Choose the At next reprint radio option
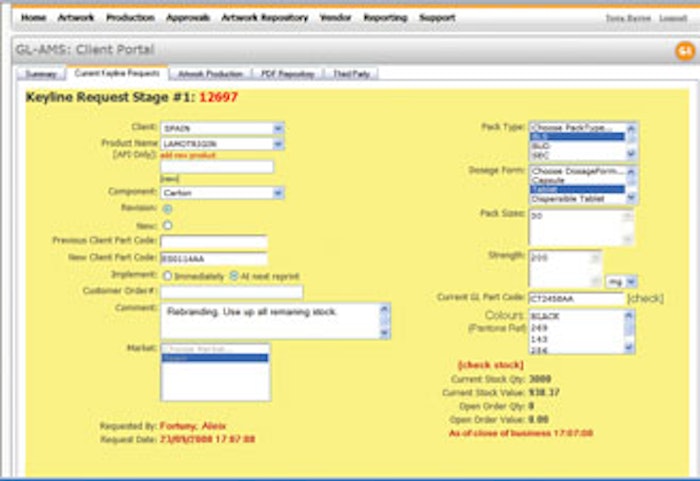This screenshot has height=481, width=700. click(234, 276)
